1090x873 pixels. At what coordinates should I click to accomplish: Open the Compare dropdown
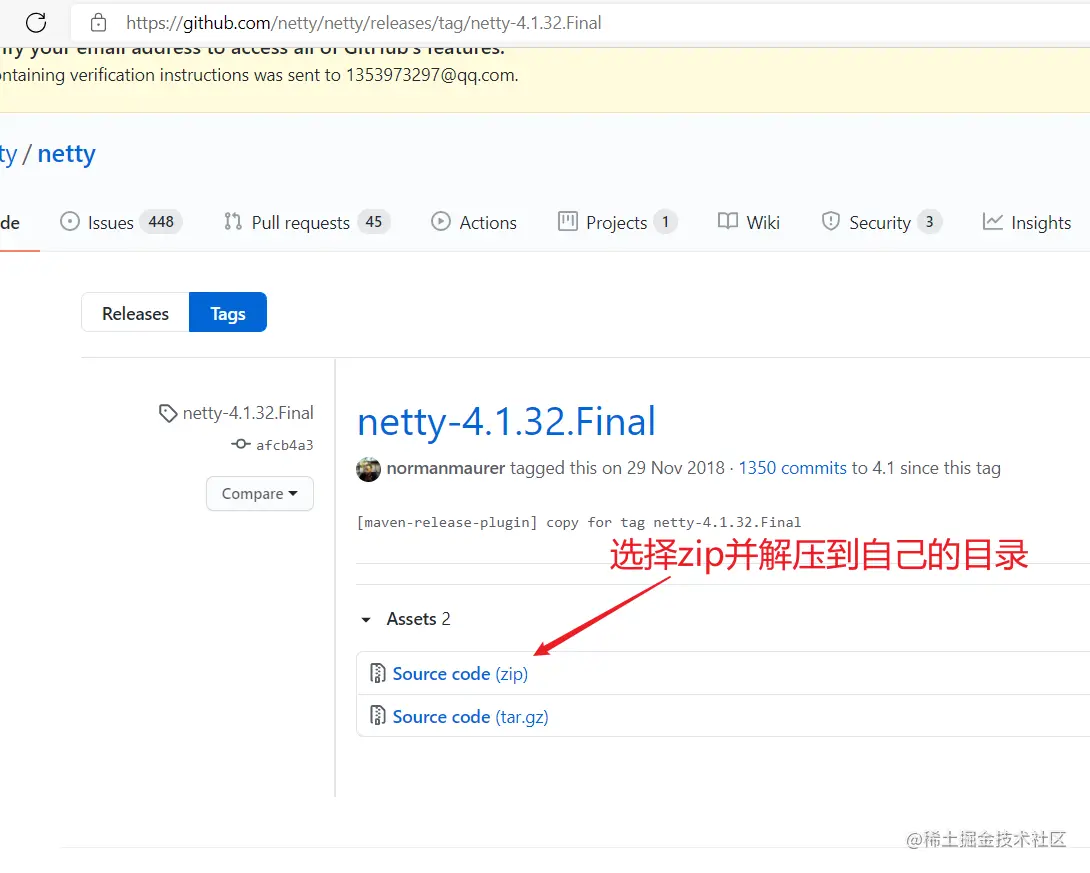(x=260, y=493)
